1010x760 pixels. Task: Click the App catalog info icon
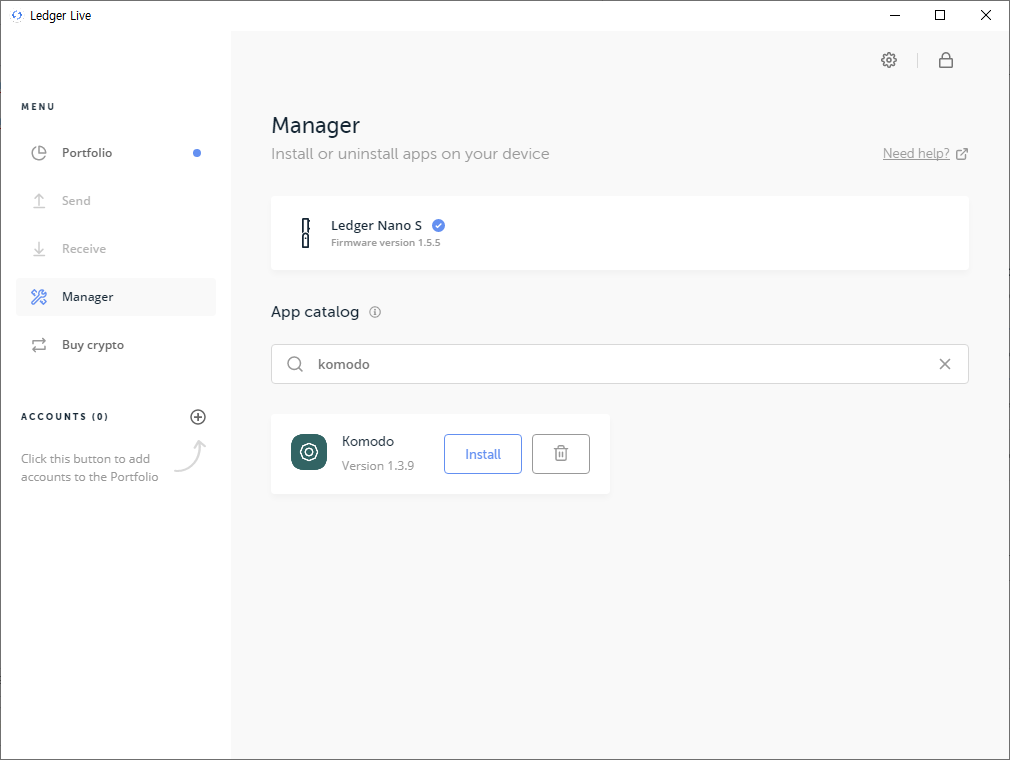click(x=375, y=312)
